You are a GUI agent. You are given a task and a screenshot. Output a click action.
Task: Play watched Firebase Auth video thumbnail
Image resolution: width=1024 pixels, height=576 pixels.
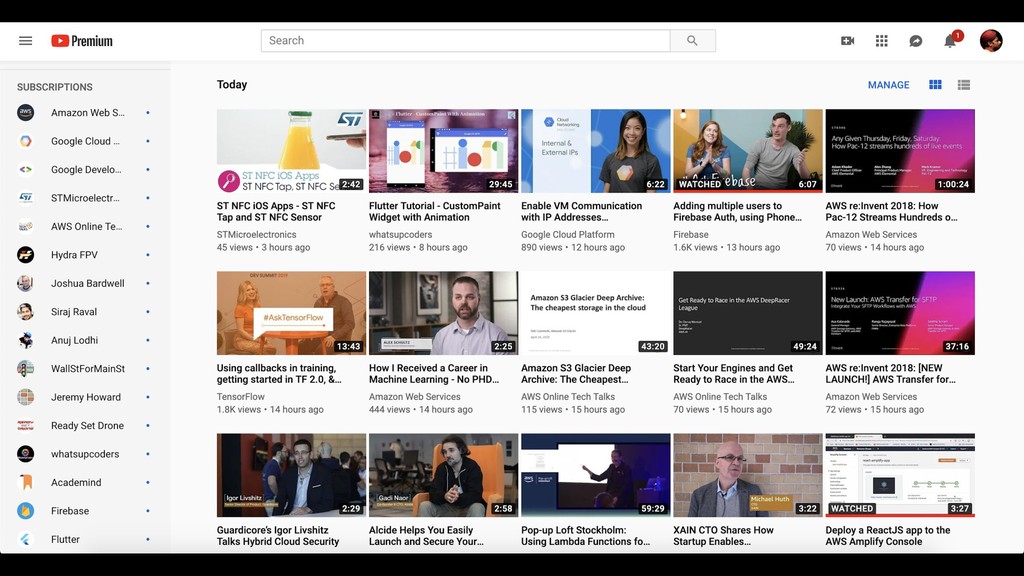[x=748, y=151]
